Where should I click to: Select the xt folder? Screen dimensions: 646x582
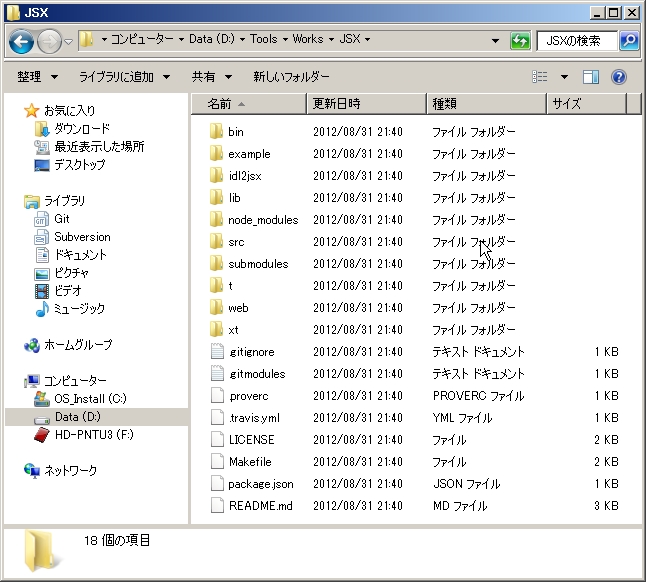pyautogui.click(x=233, y=330)
